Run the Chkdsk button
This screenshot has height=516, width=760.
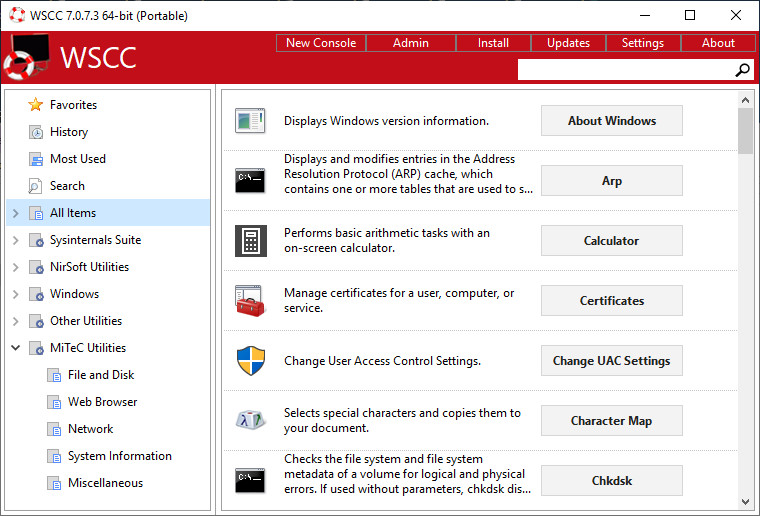click(x=611, y=481)
